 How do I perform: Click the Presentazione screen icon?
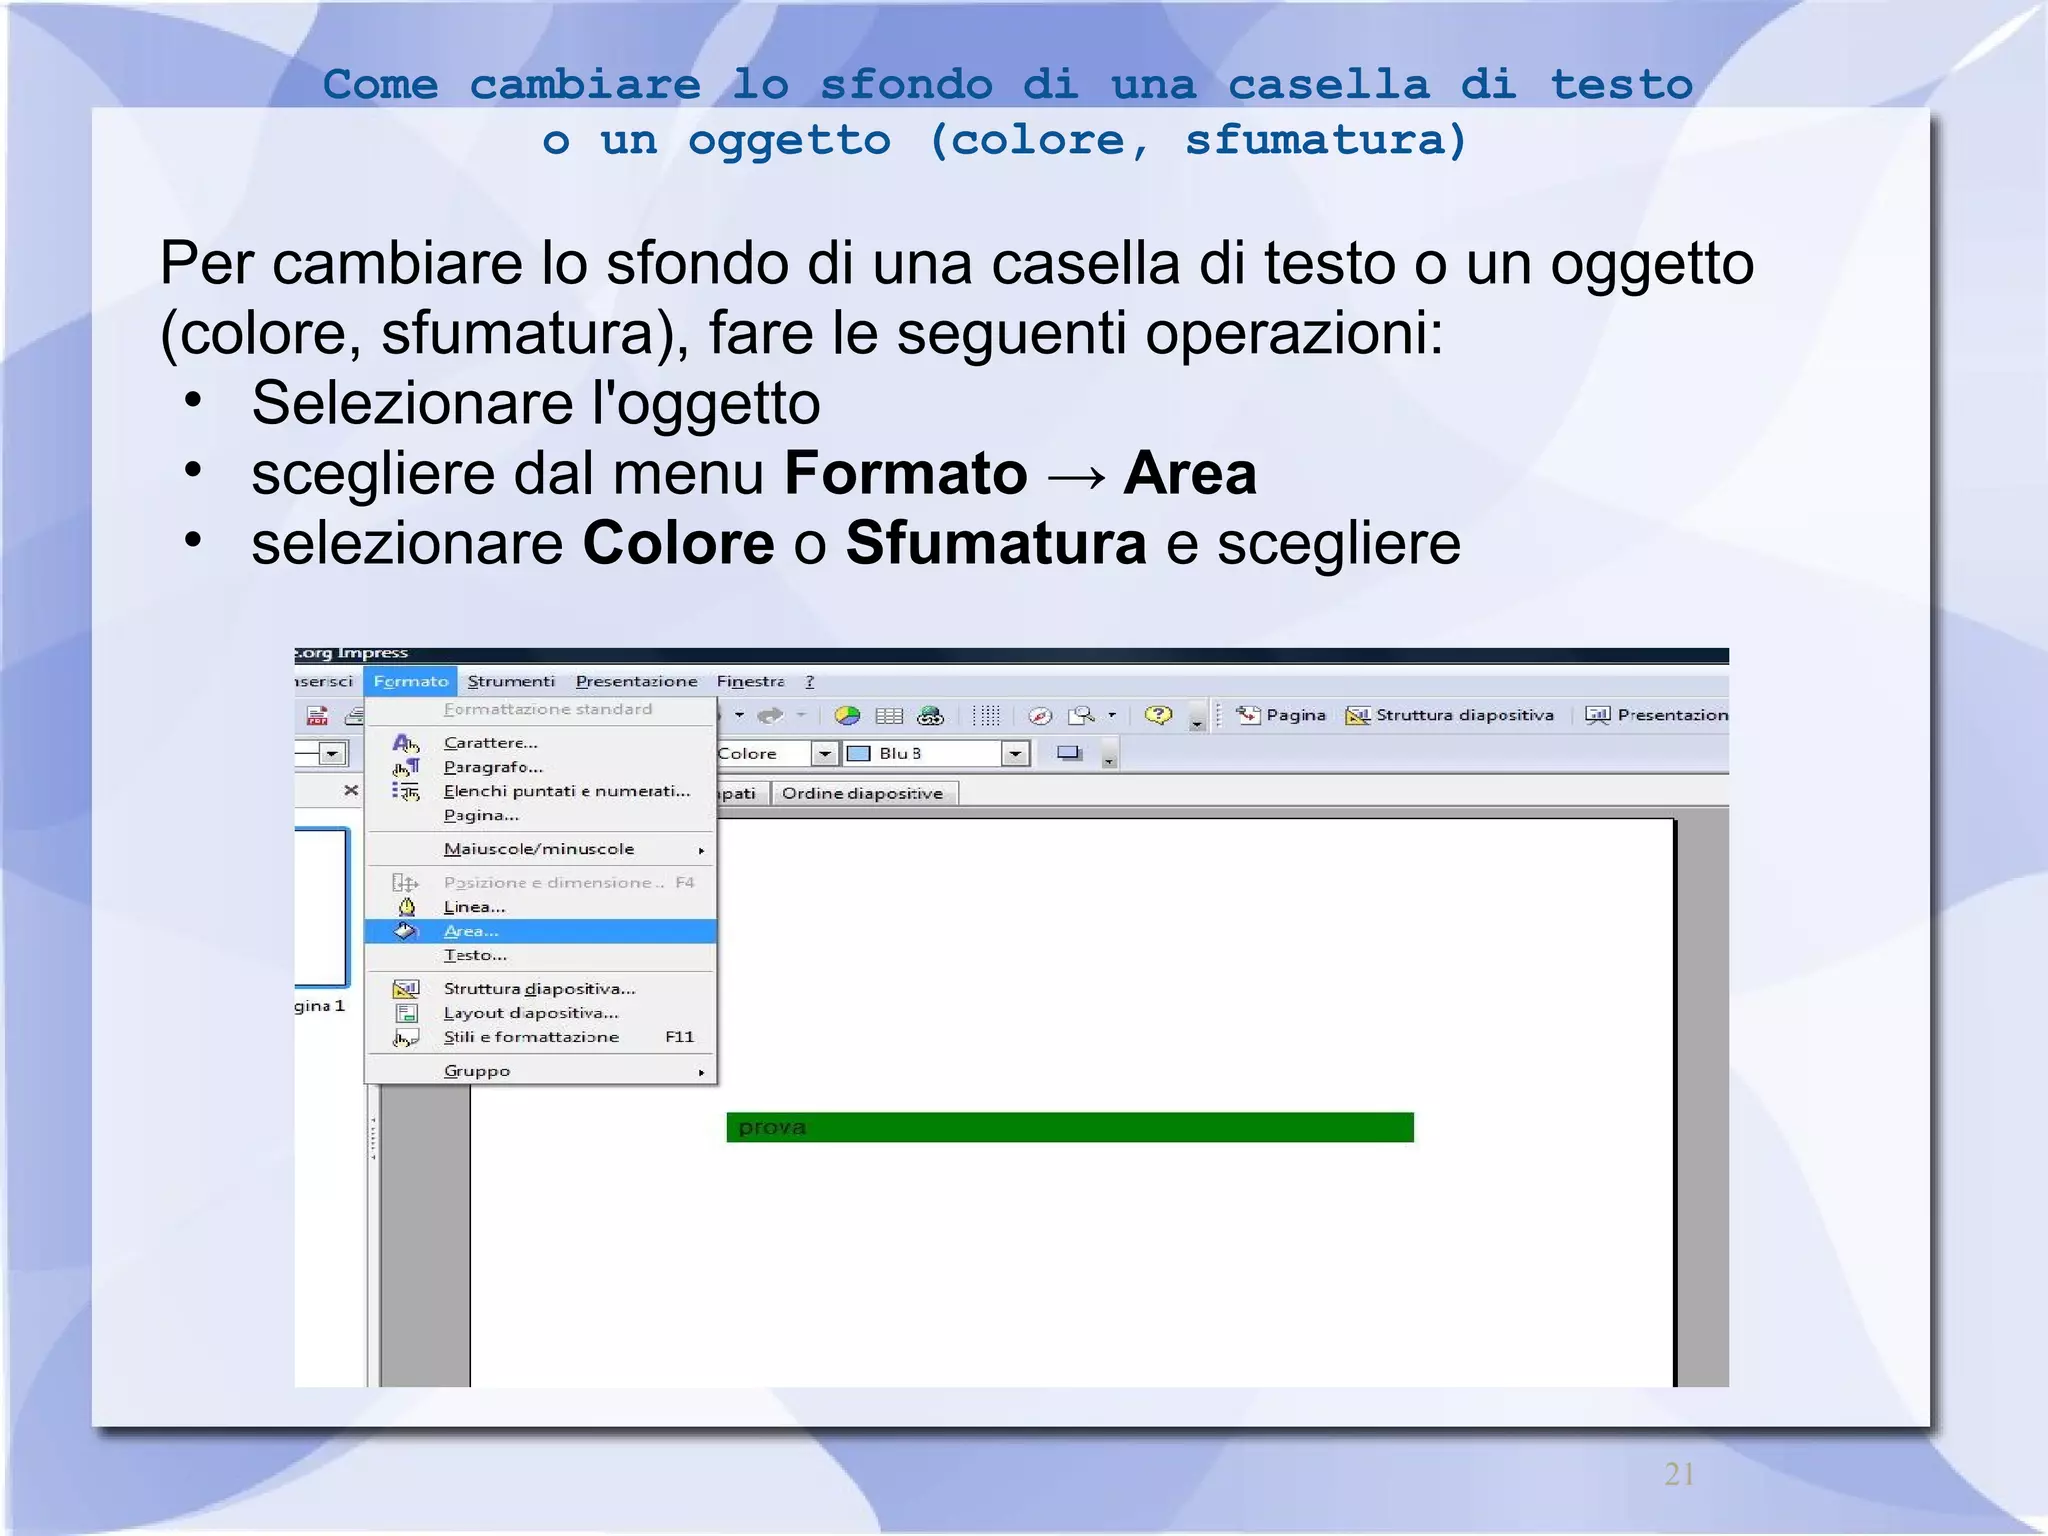click(1598, 715)
